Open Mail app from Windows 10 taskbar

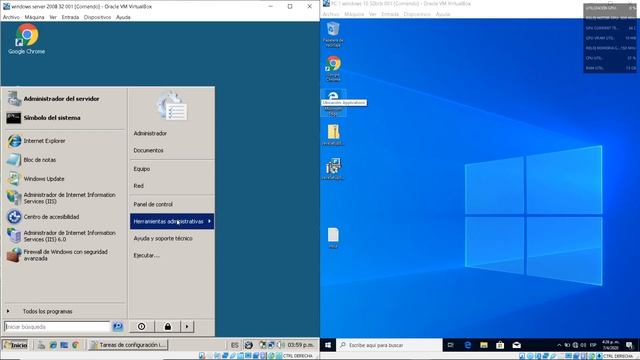click(x=516, y=345)
